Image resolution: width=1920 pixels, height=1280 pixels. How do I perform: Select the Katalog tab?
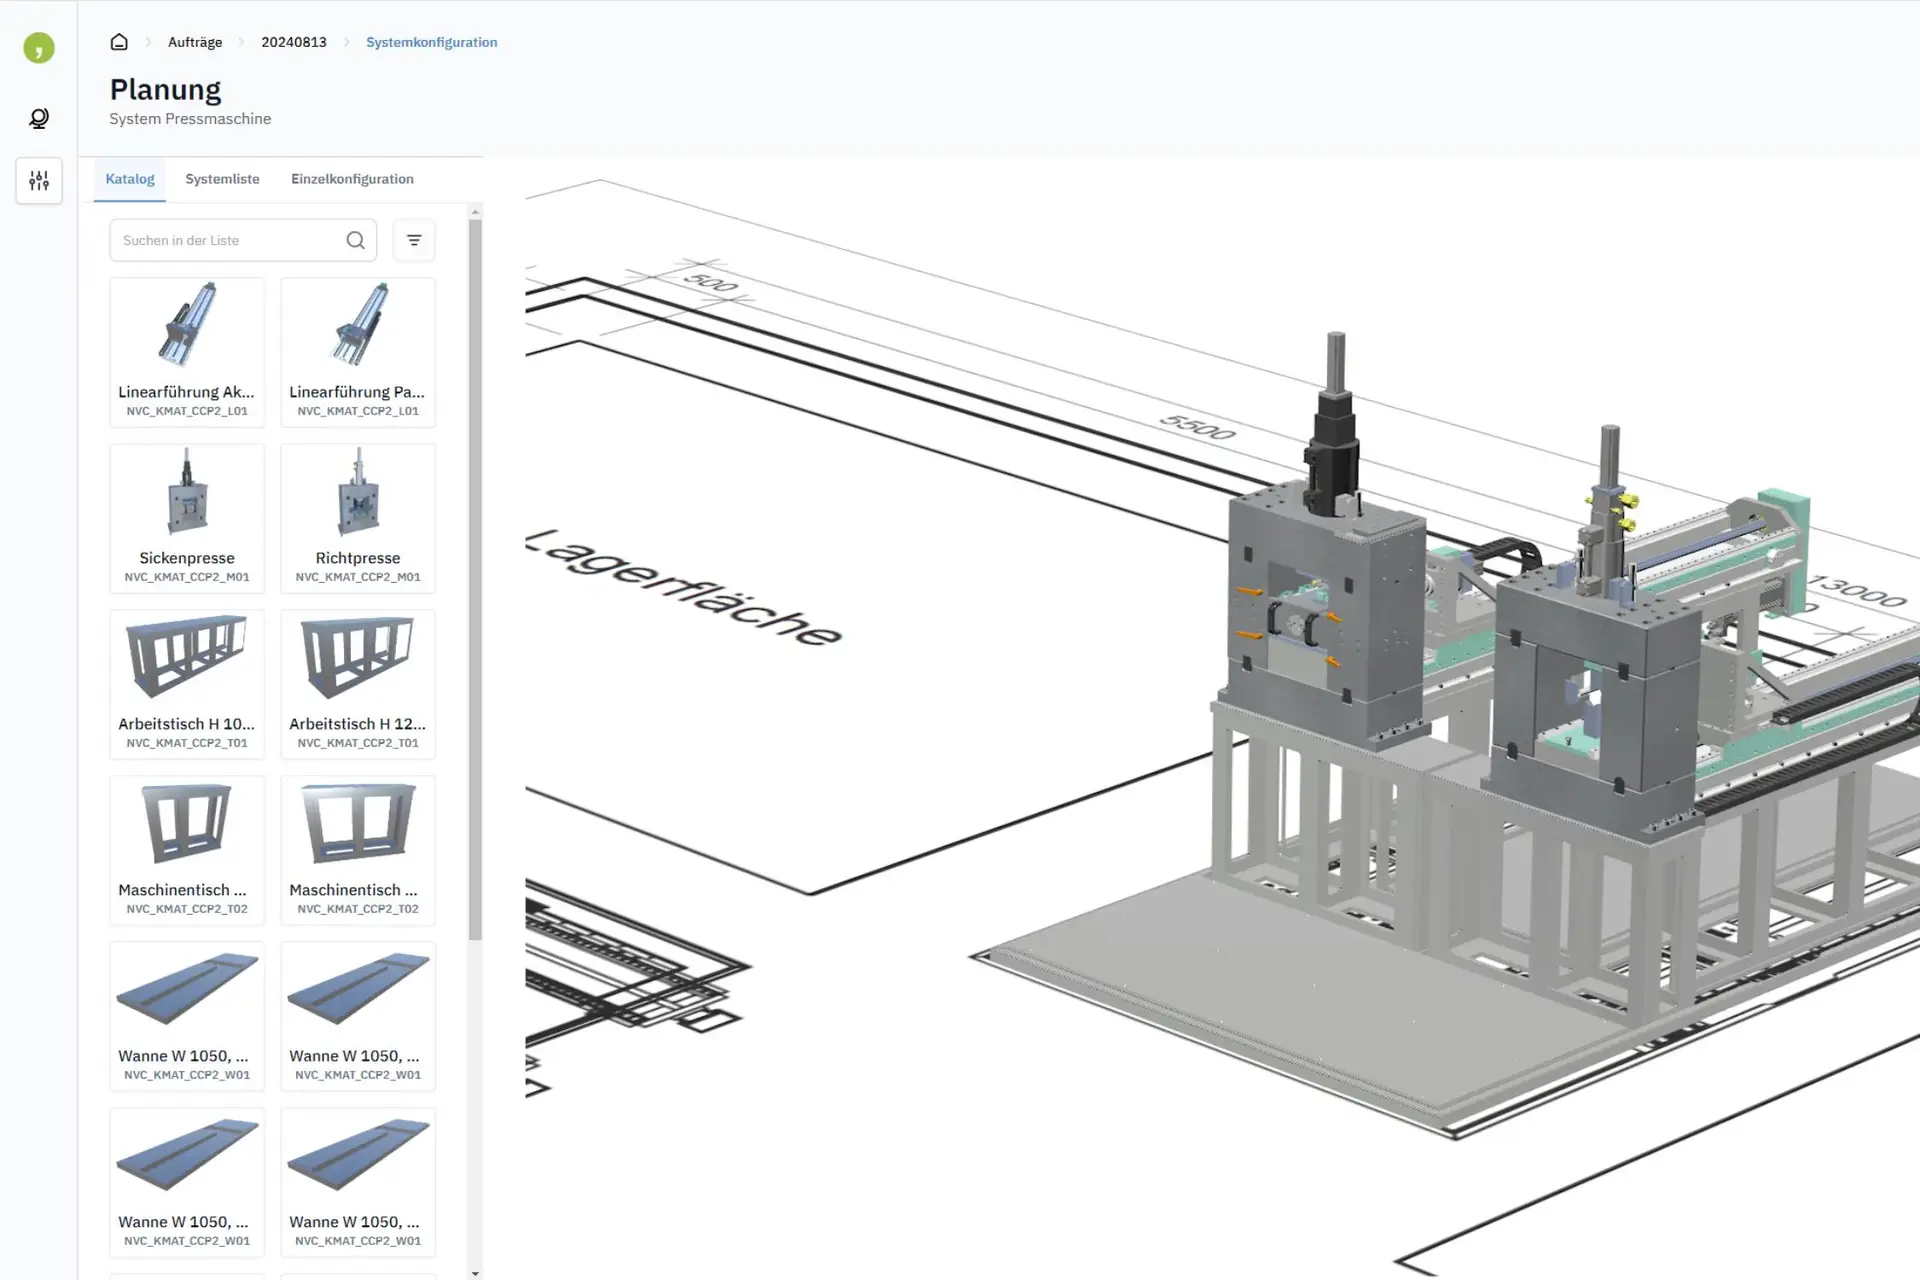pos(129,179)
